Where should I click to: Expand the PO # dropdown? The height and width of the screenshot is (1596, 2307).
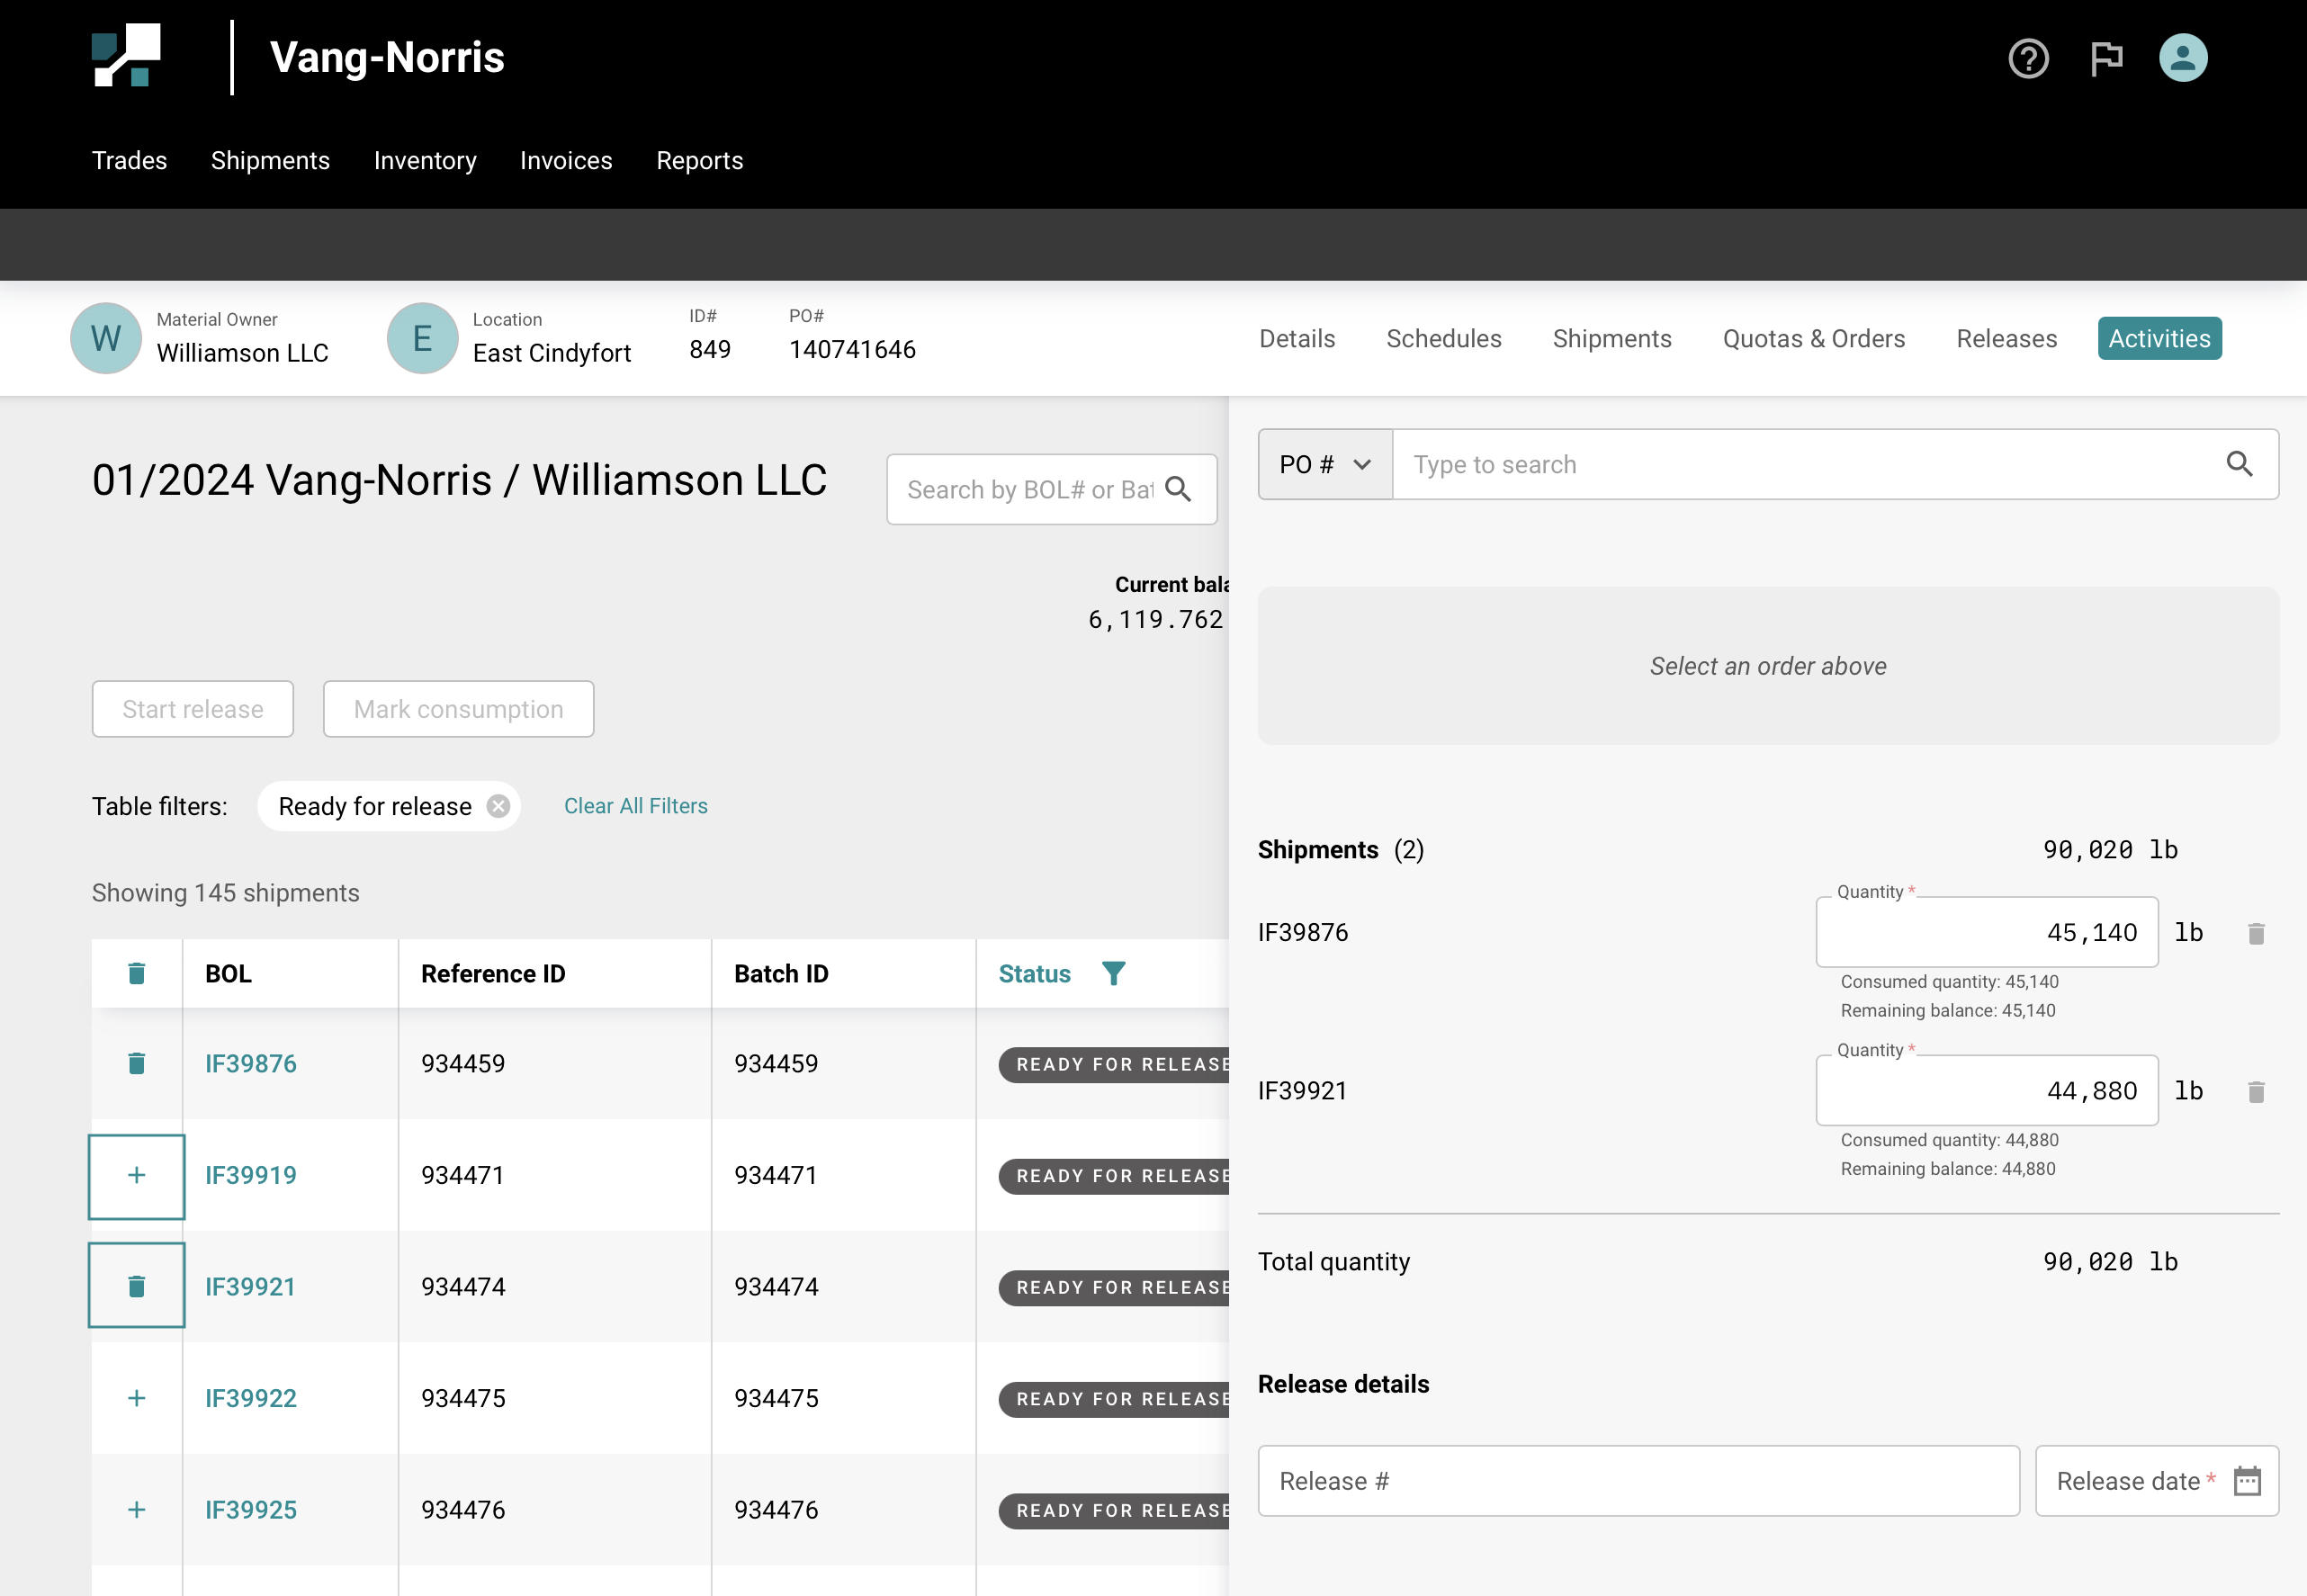pos(1324,464)
